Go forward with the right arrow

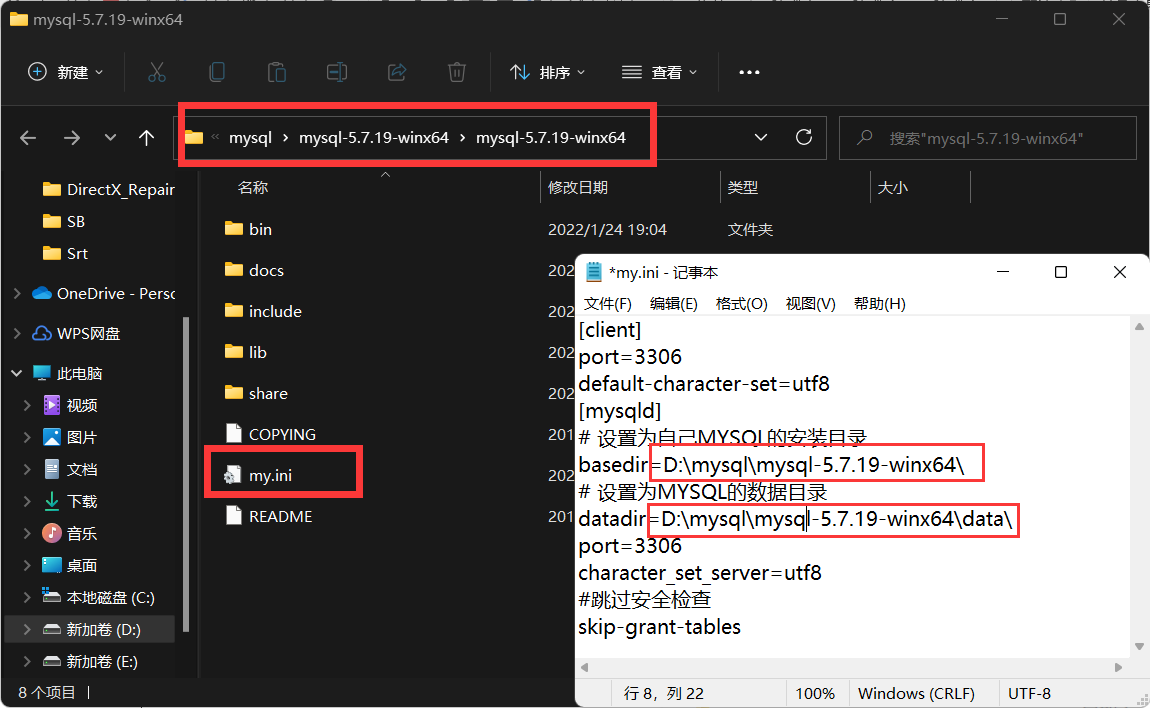[72, 137]
